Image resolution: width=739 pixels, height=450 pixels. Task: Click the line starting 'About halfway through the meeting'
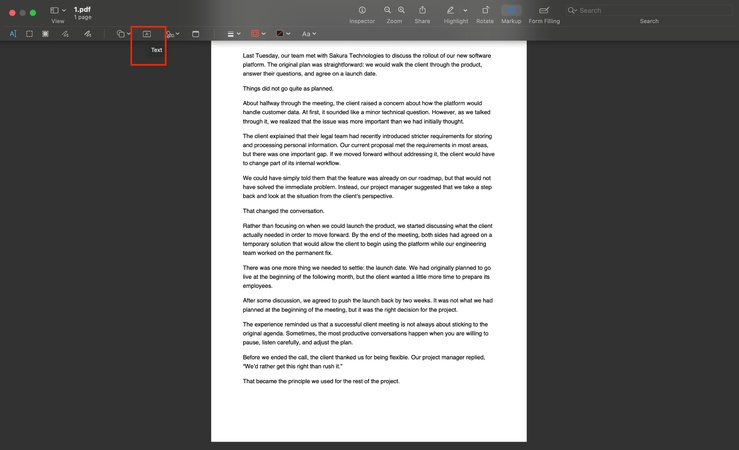(362, 103)
